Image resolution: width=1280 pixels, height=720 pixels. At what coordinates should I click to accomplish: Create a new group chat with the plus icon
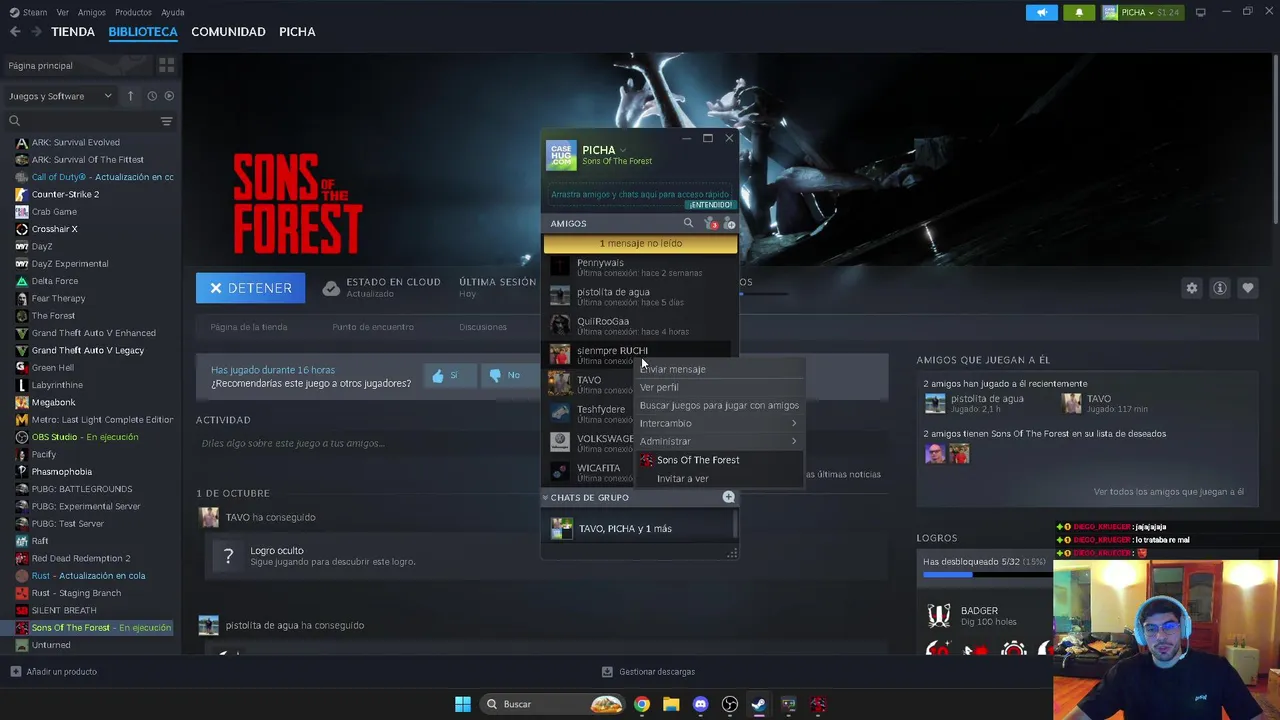point(729,497)
